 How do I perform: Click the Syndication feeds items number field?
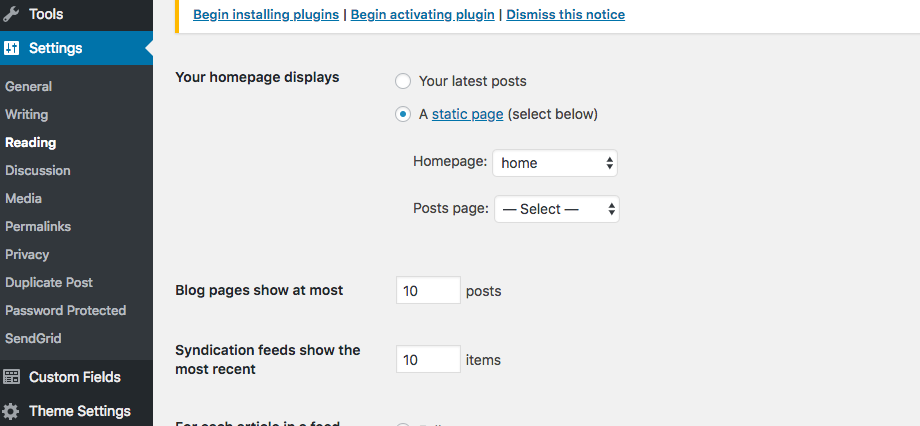[x=428, y=359]
